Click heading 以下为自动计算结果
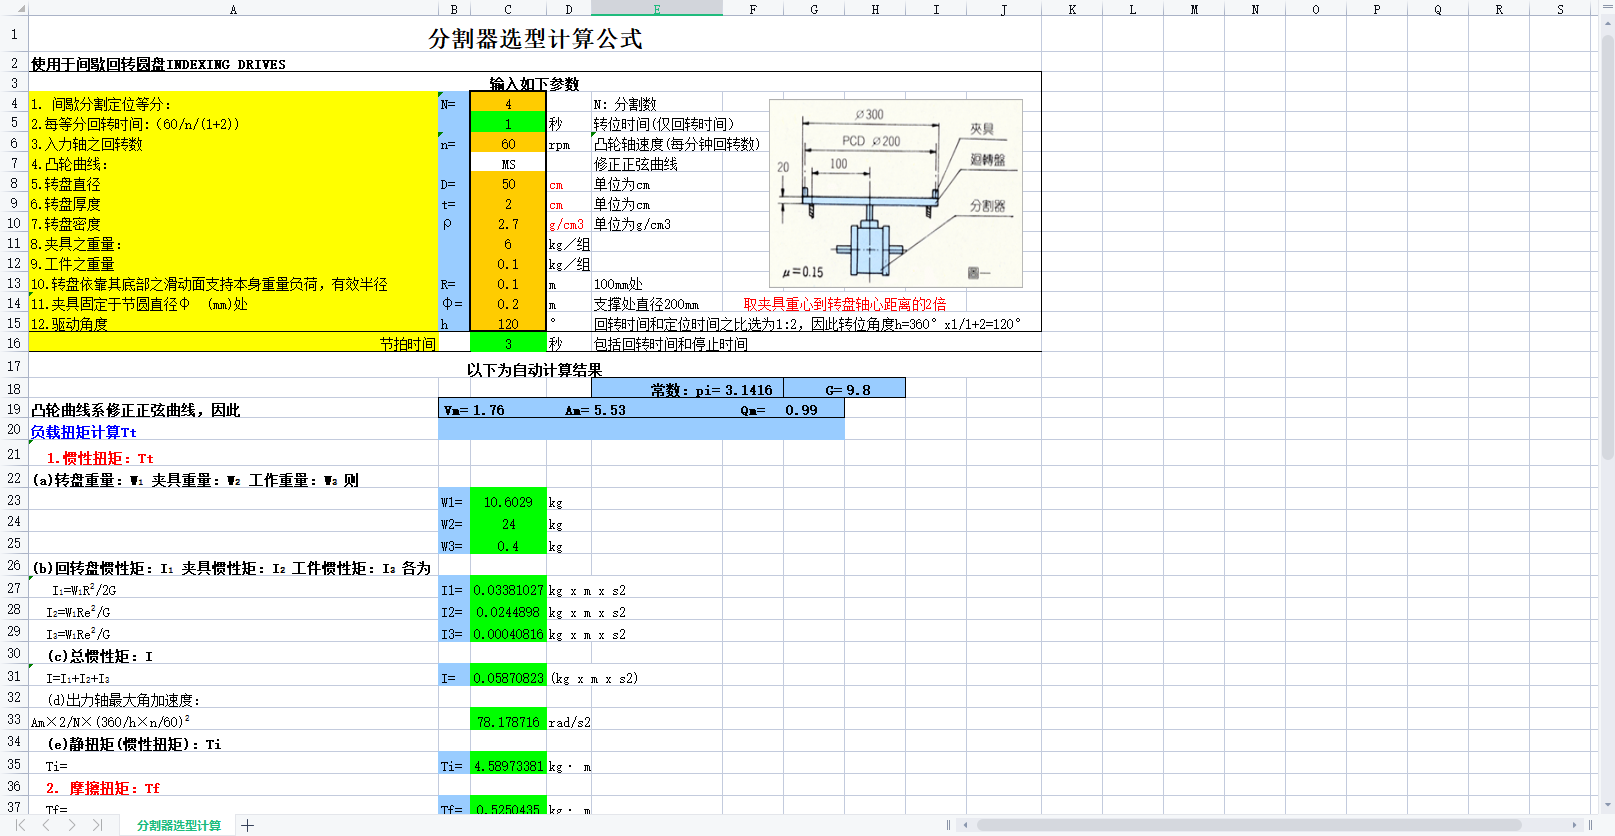Screen dimensions: 1615x836 [x=534, y=370]
